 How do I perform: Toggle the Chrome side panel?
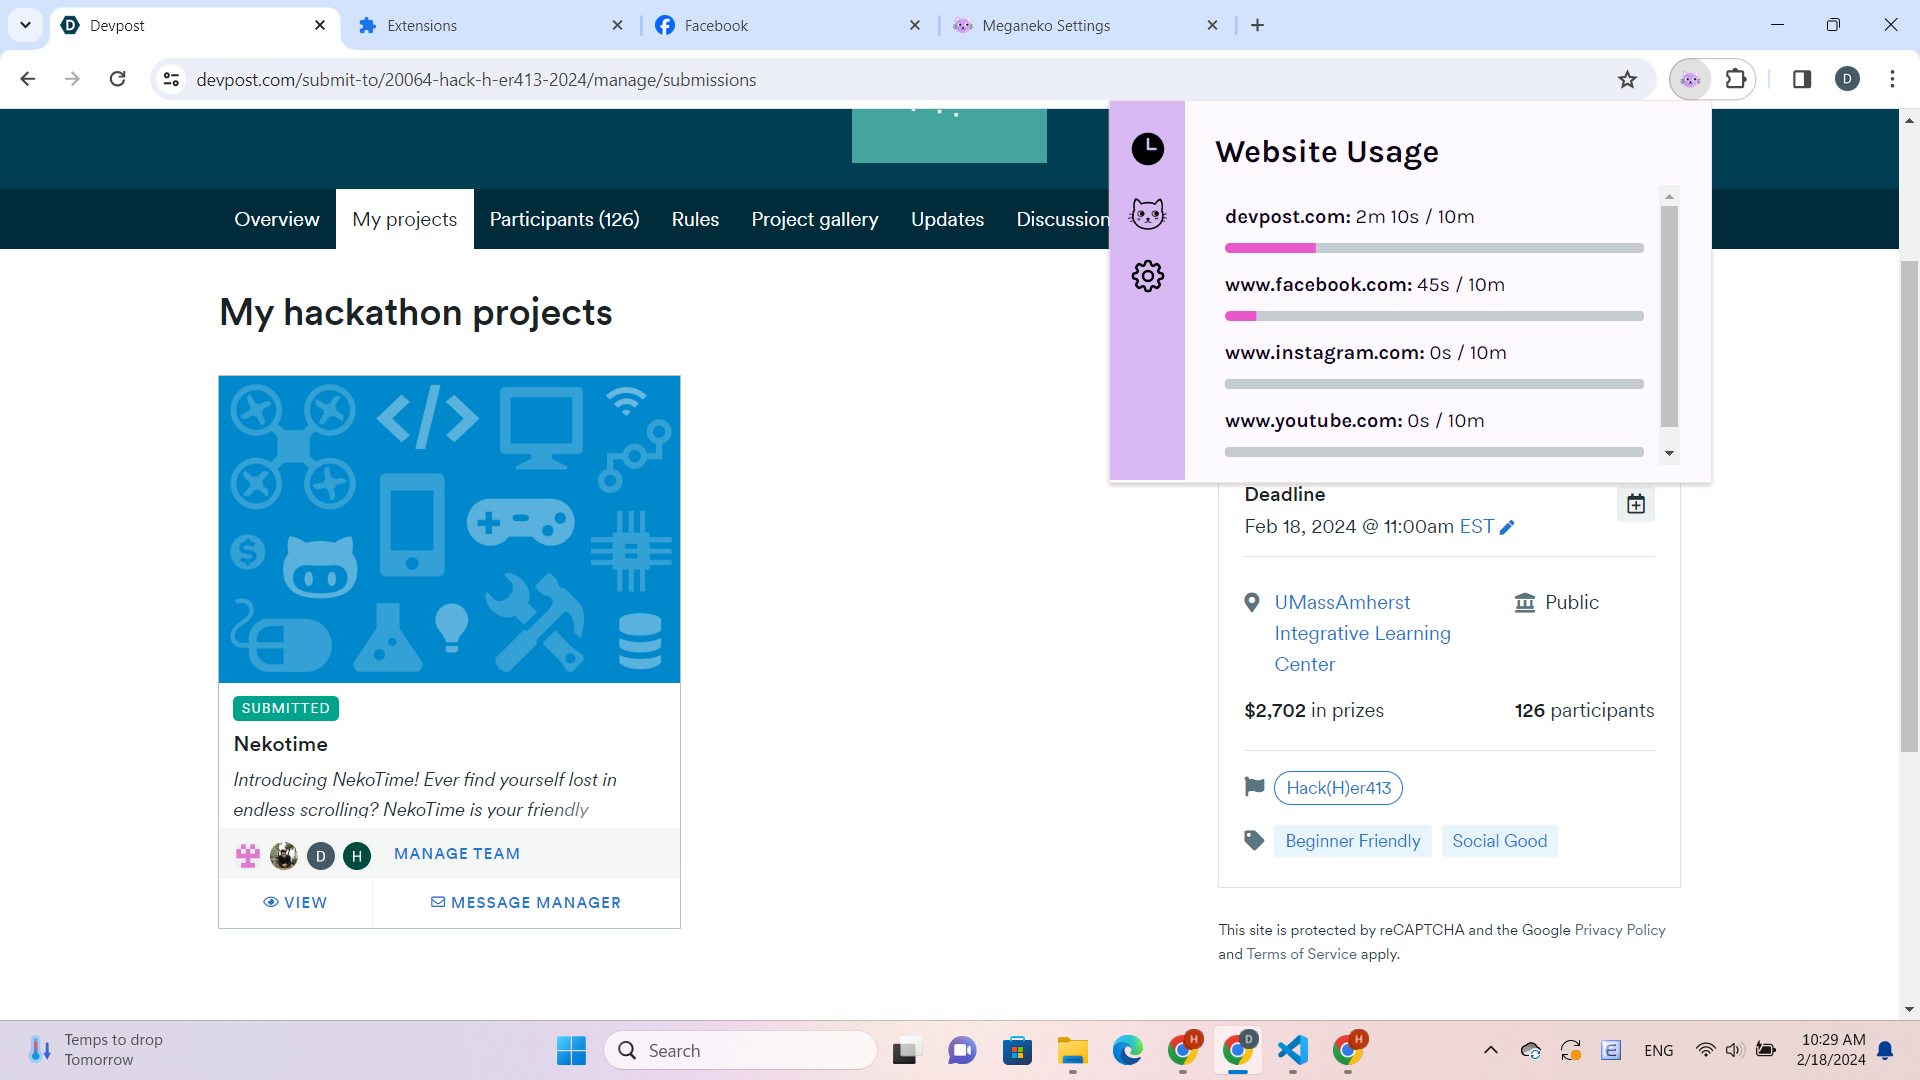(1801, 79)
